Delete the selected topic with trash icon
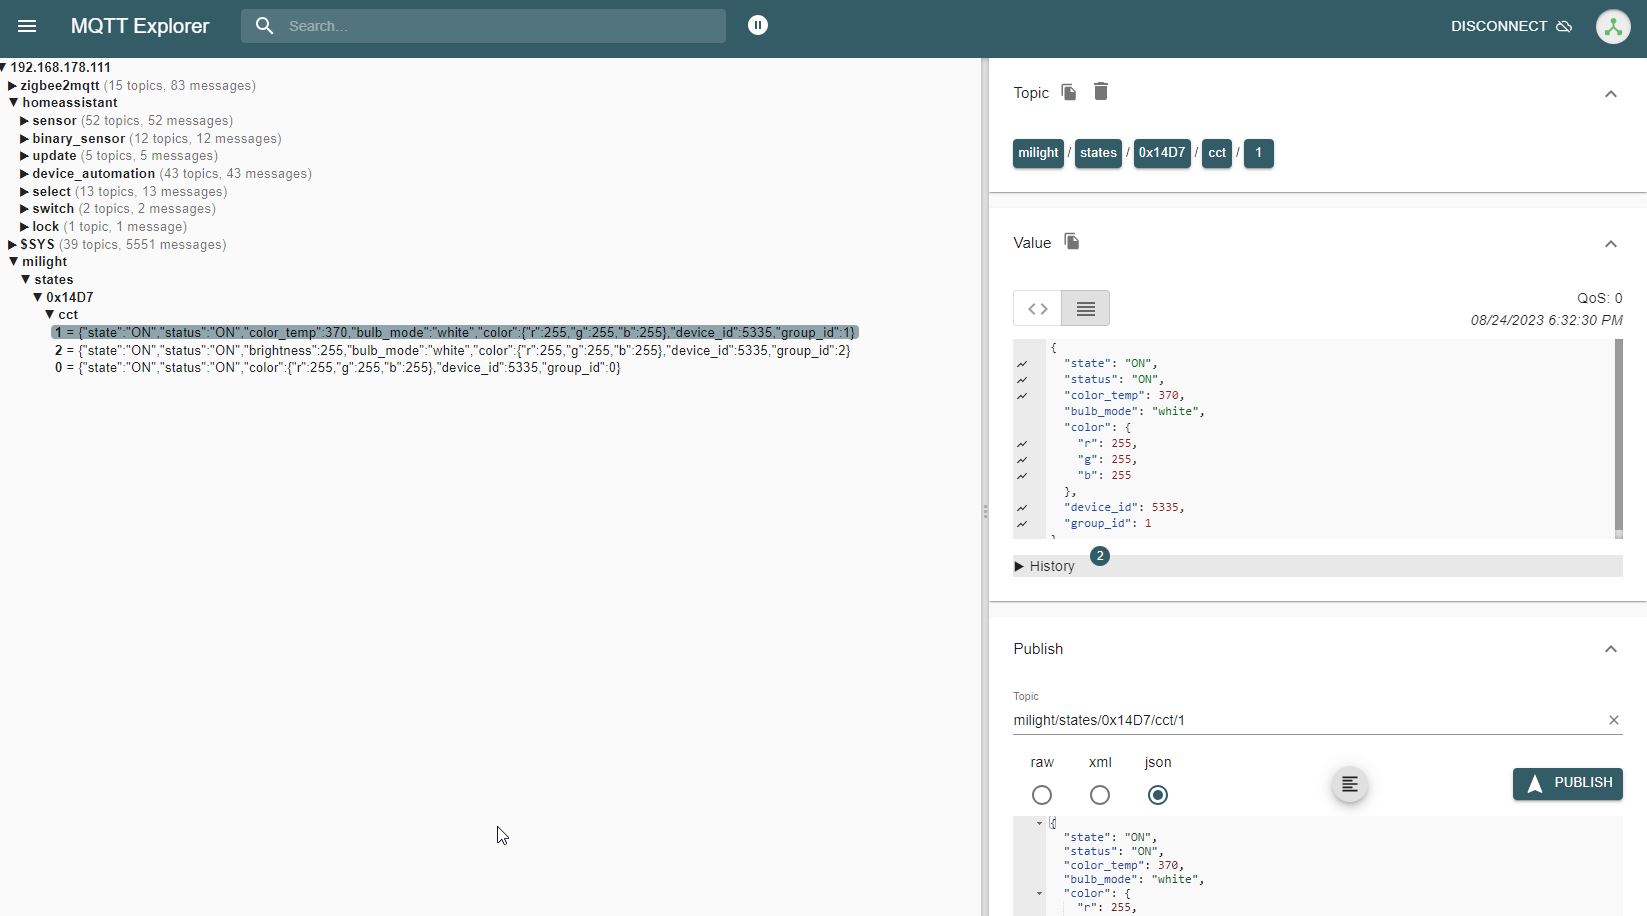 (x=1101, y=92)
